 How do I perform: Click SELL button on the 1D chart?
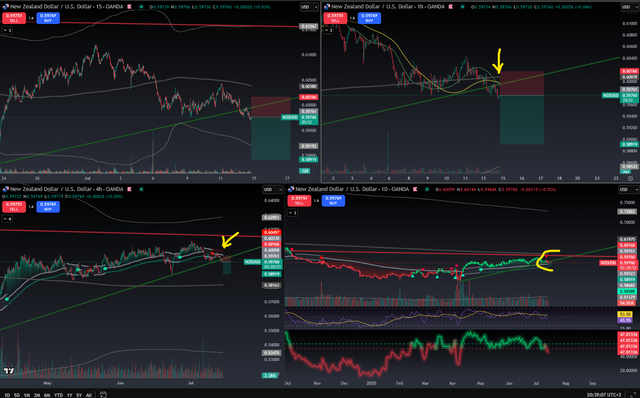tap(299, 200)
